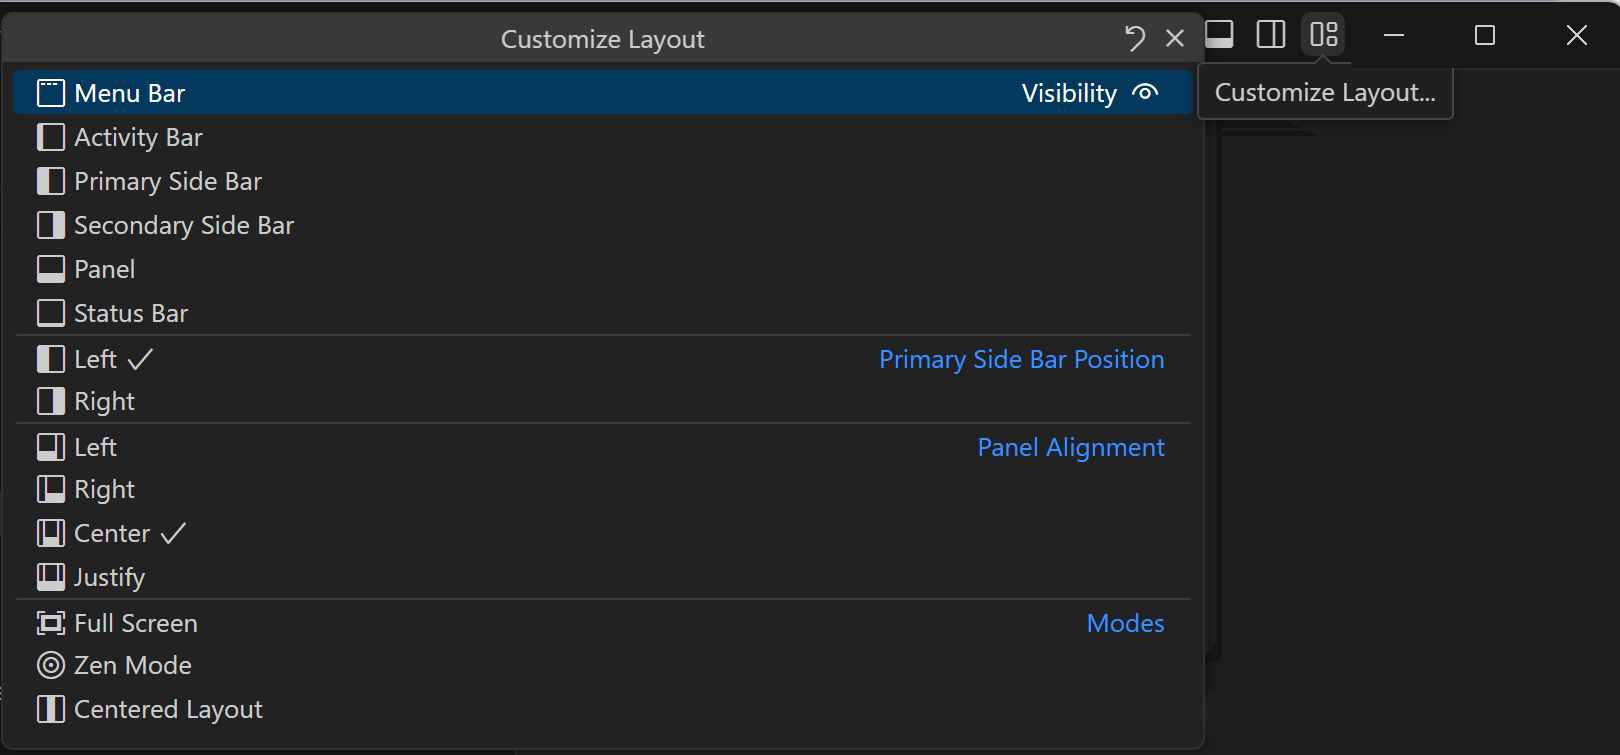Click the Toggle Secondary Side Bar icon
1620x755 pixels.
tap(1270, 35)
